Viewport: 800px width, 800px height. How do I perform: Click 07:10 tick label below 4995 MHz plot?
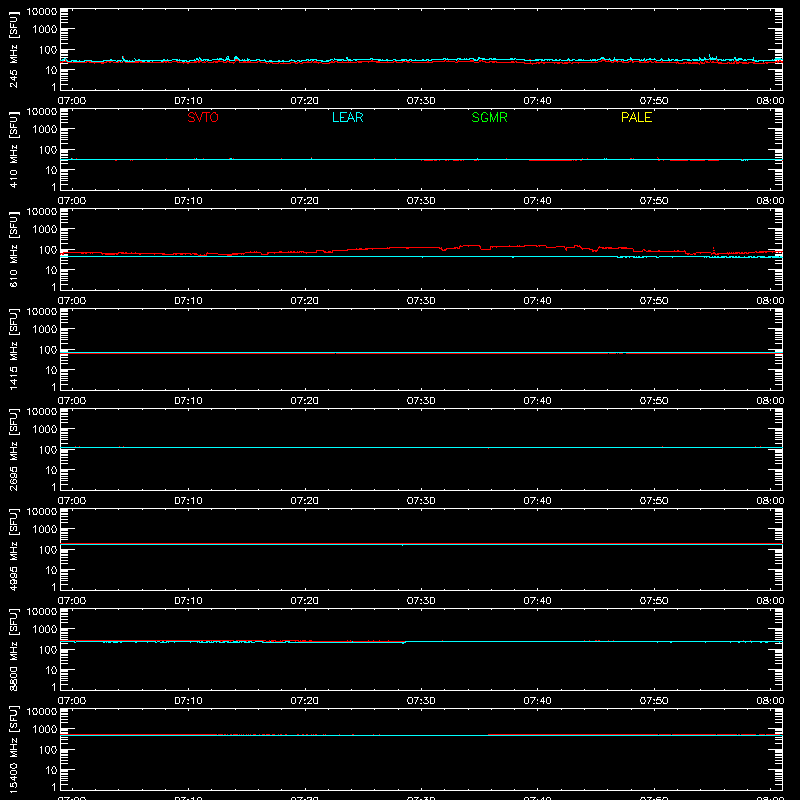pyautogui.click(x=188, y=601)
